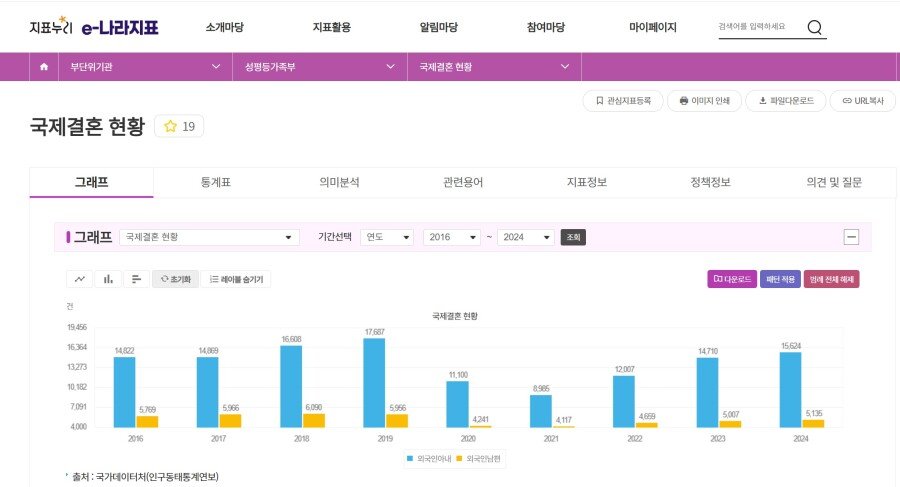
Task: Switch to the 통계표 tab
Action: pos(215,182)
